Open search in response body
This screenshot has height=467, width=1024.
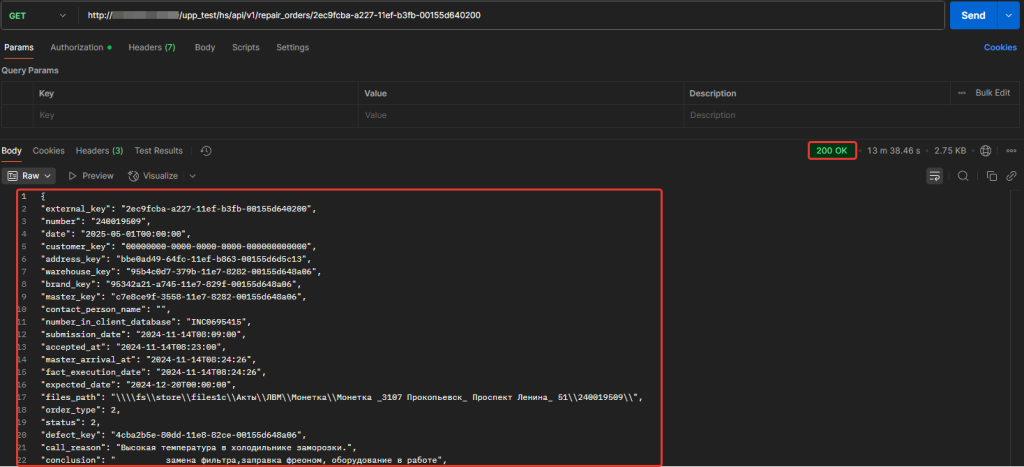point(963,176)
